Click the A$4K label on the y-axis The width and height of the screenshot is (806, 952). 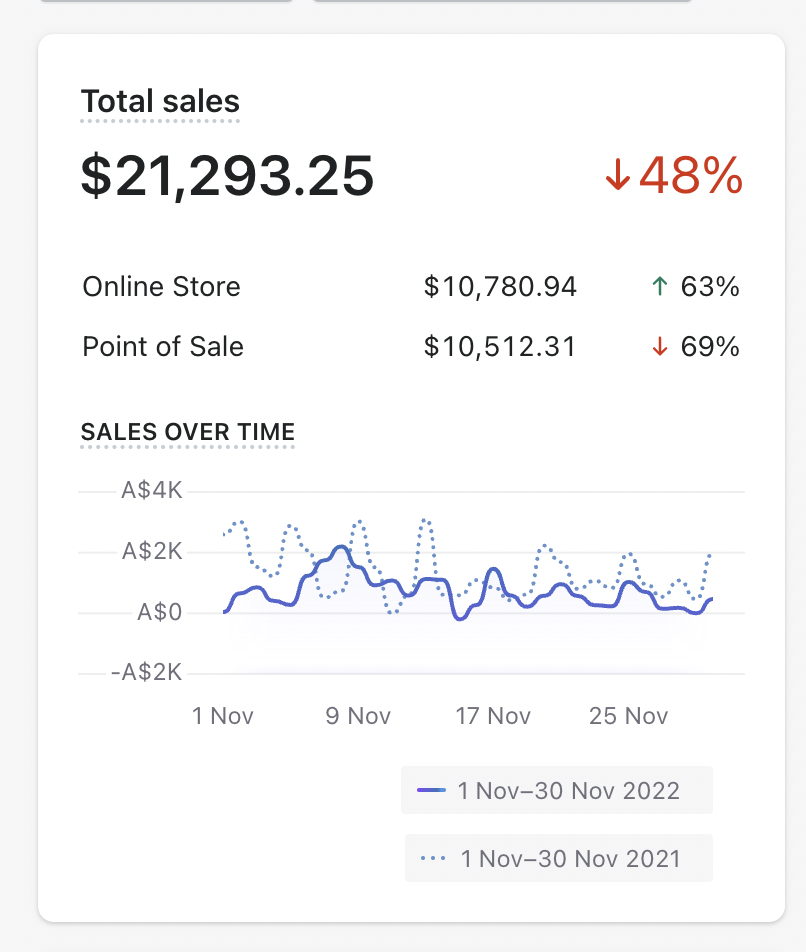(x=152, y=491)
